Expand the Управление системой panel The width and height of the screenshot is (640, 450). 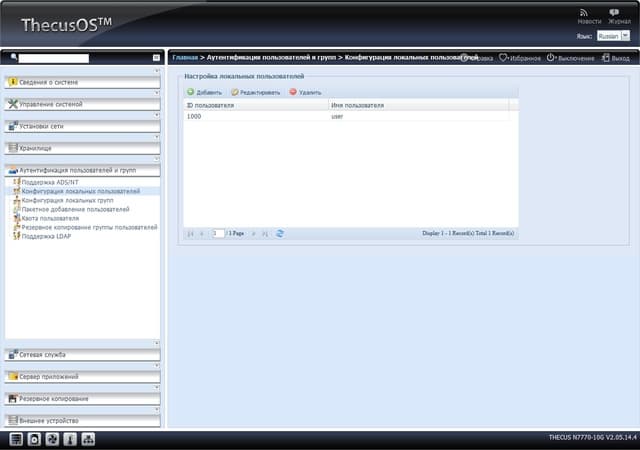[x=82, y=105]
